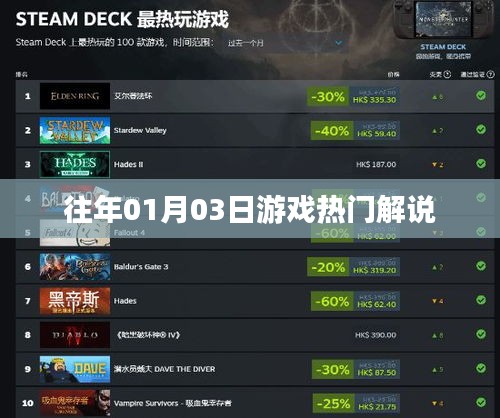The image size is (500, 418).
Task: Click the Baldur's Gate 3 title
Action: pos(141,267)
